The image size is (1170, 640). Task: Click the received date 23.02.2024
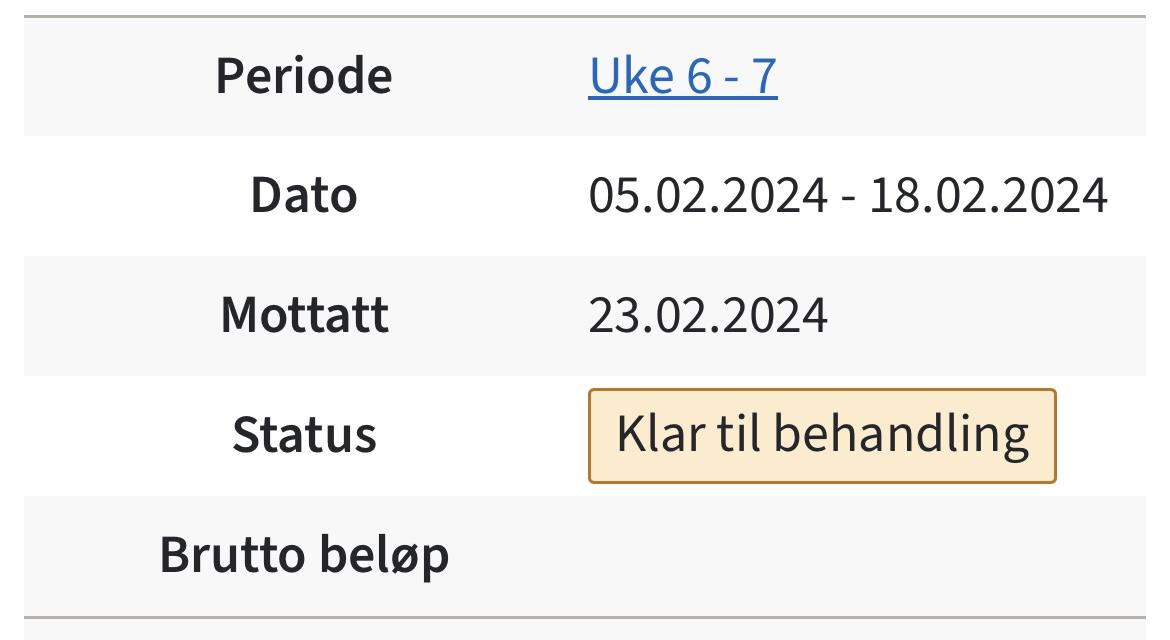708,316
